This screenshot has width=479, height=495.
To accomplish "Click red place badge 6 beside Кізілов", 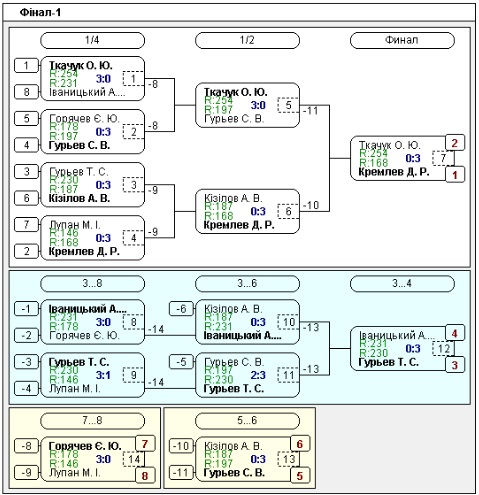I will click(300, 444).
